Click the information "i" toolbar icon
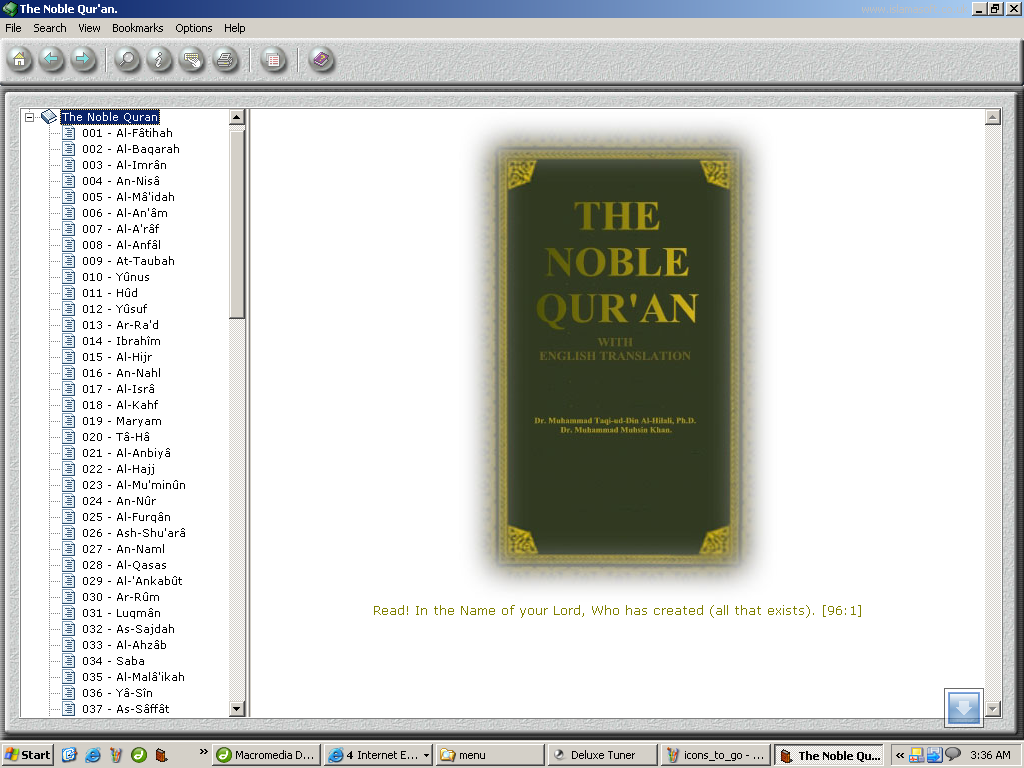 point(159,60)
